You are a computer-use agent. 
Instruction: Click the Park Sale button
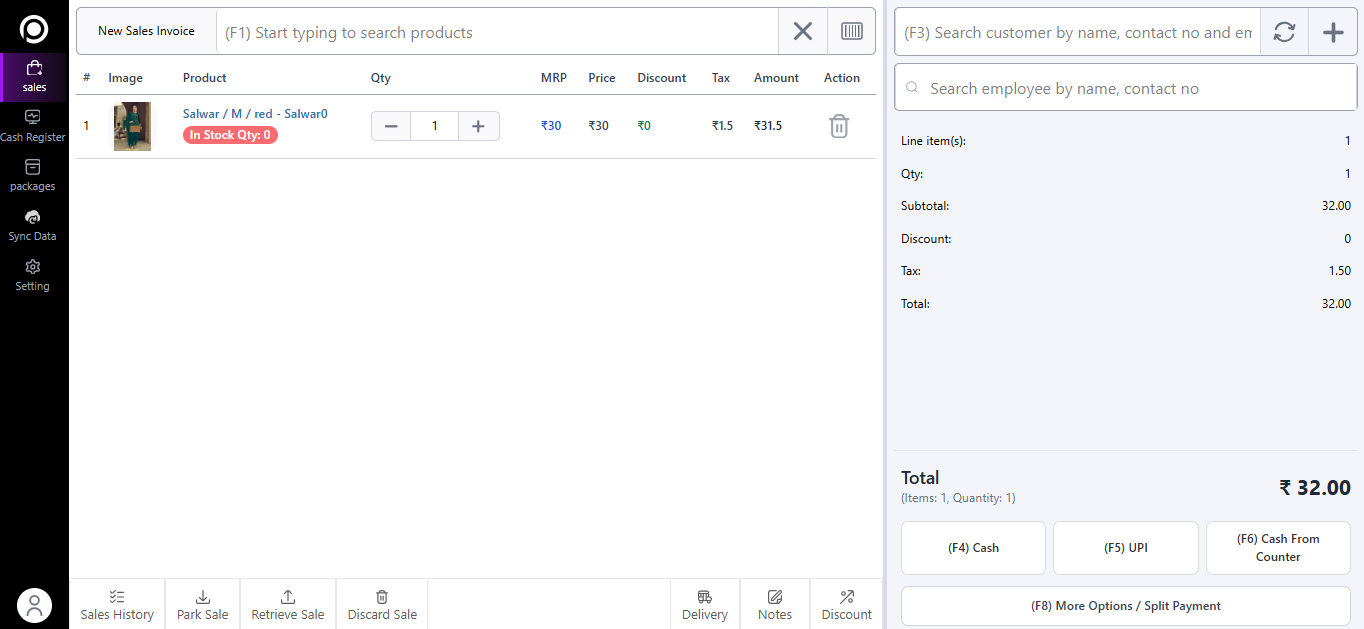tap(202, 605)
